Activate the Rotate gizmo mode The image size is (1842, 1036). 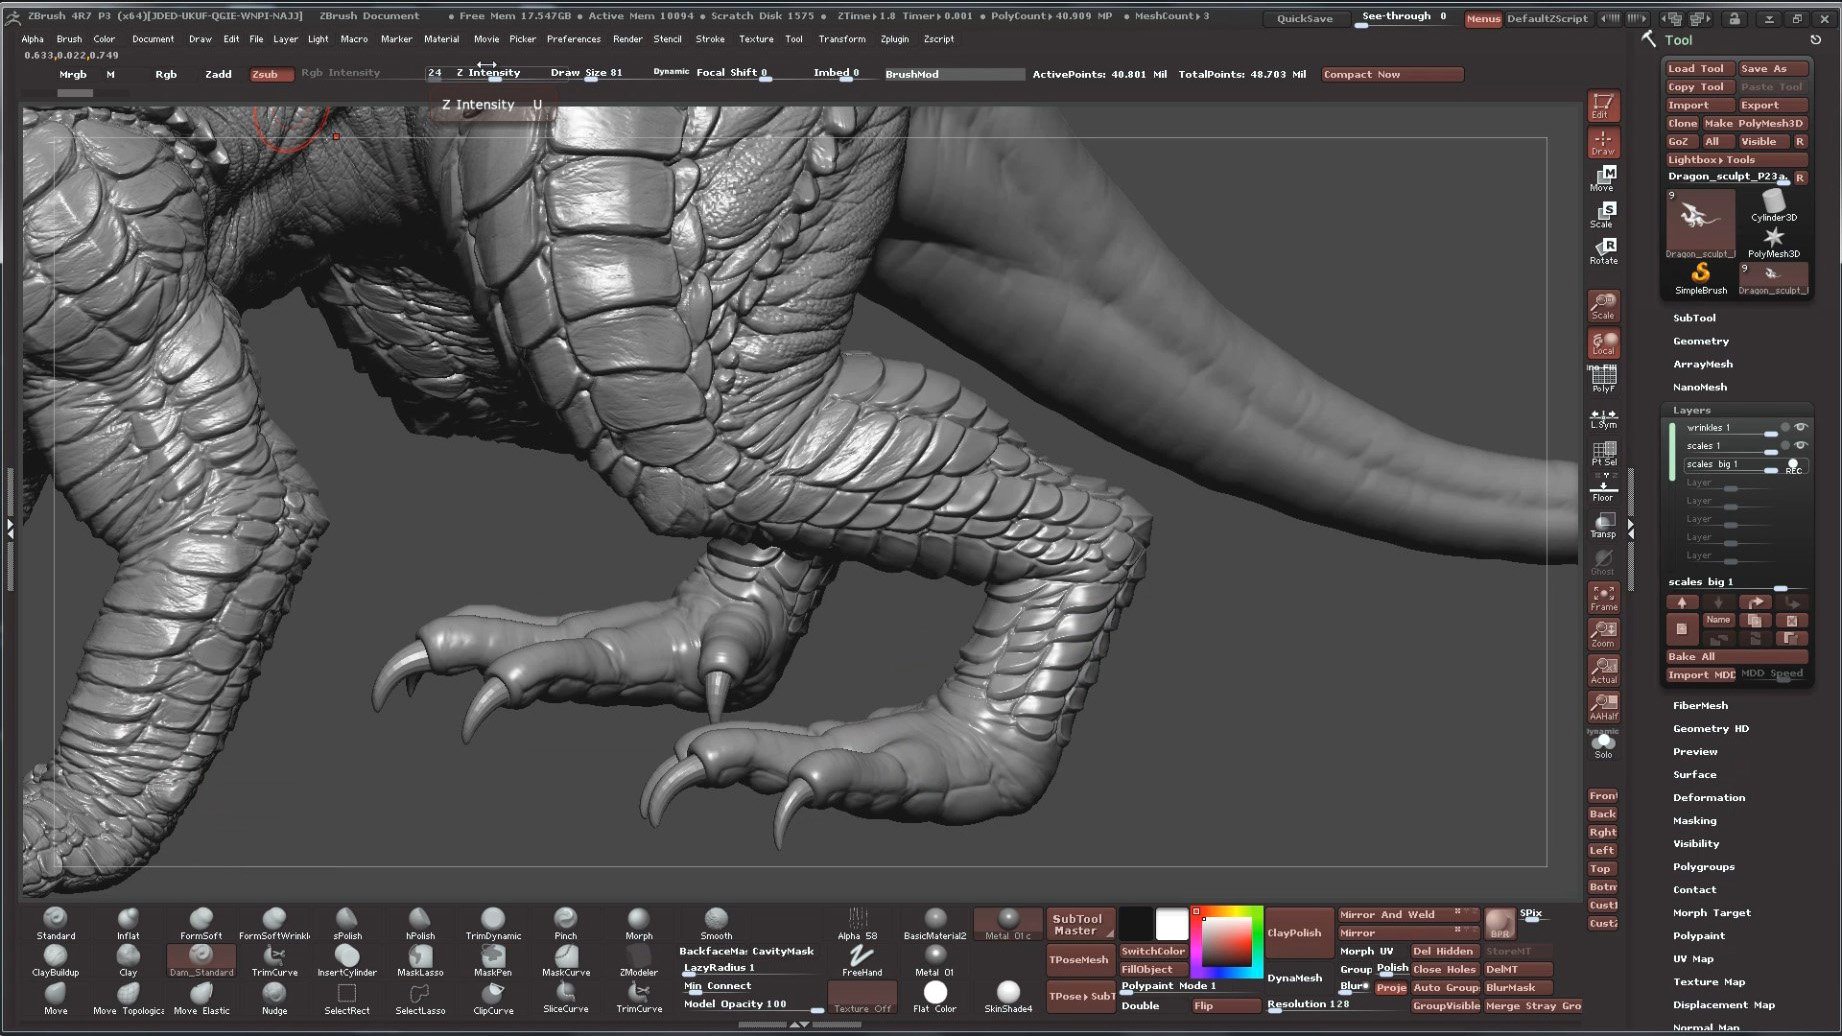pos(1603,251)
